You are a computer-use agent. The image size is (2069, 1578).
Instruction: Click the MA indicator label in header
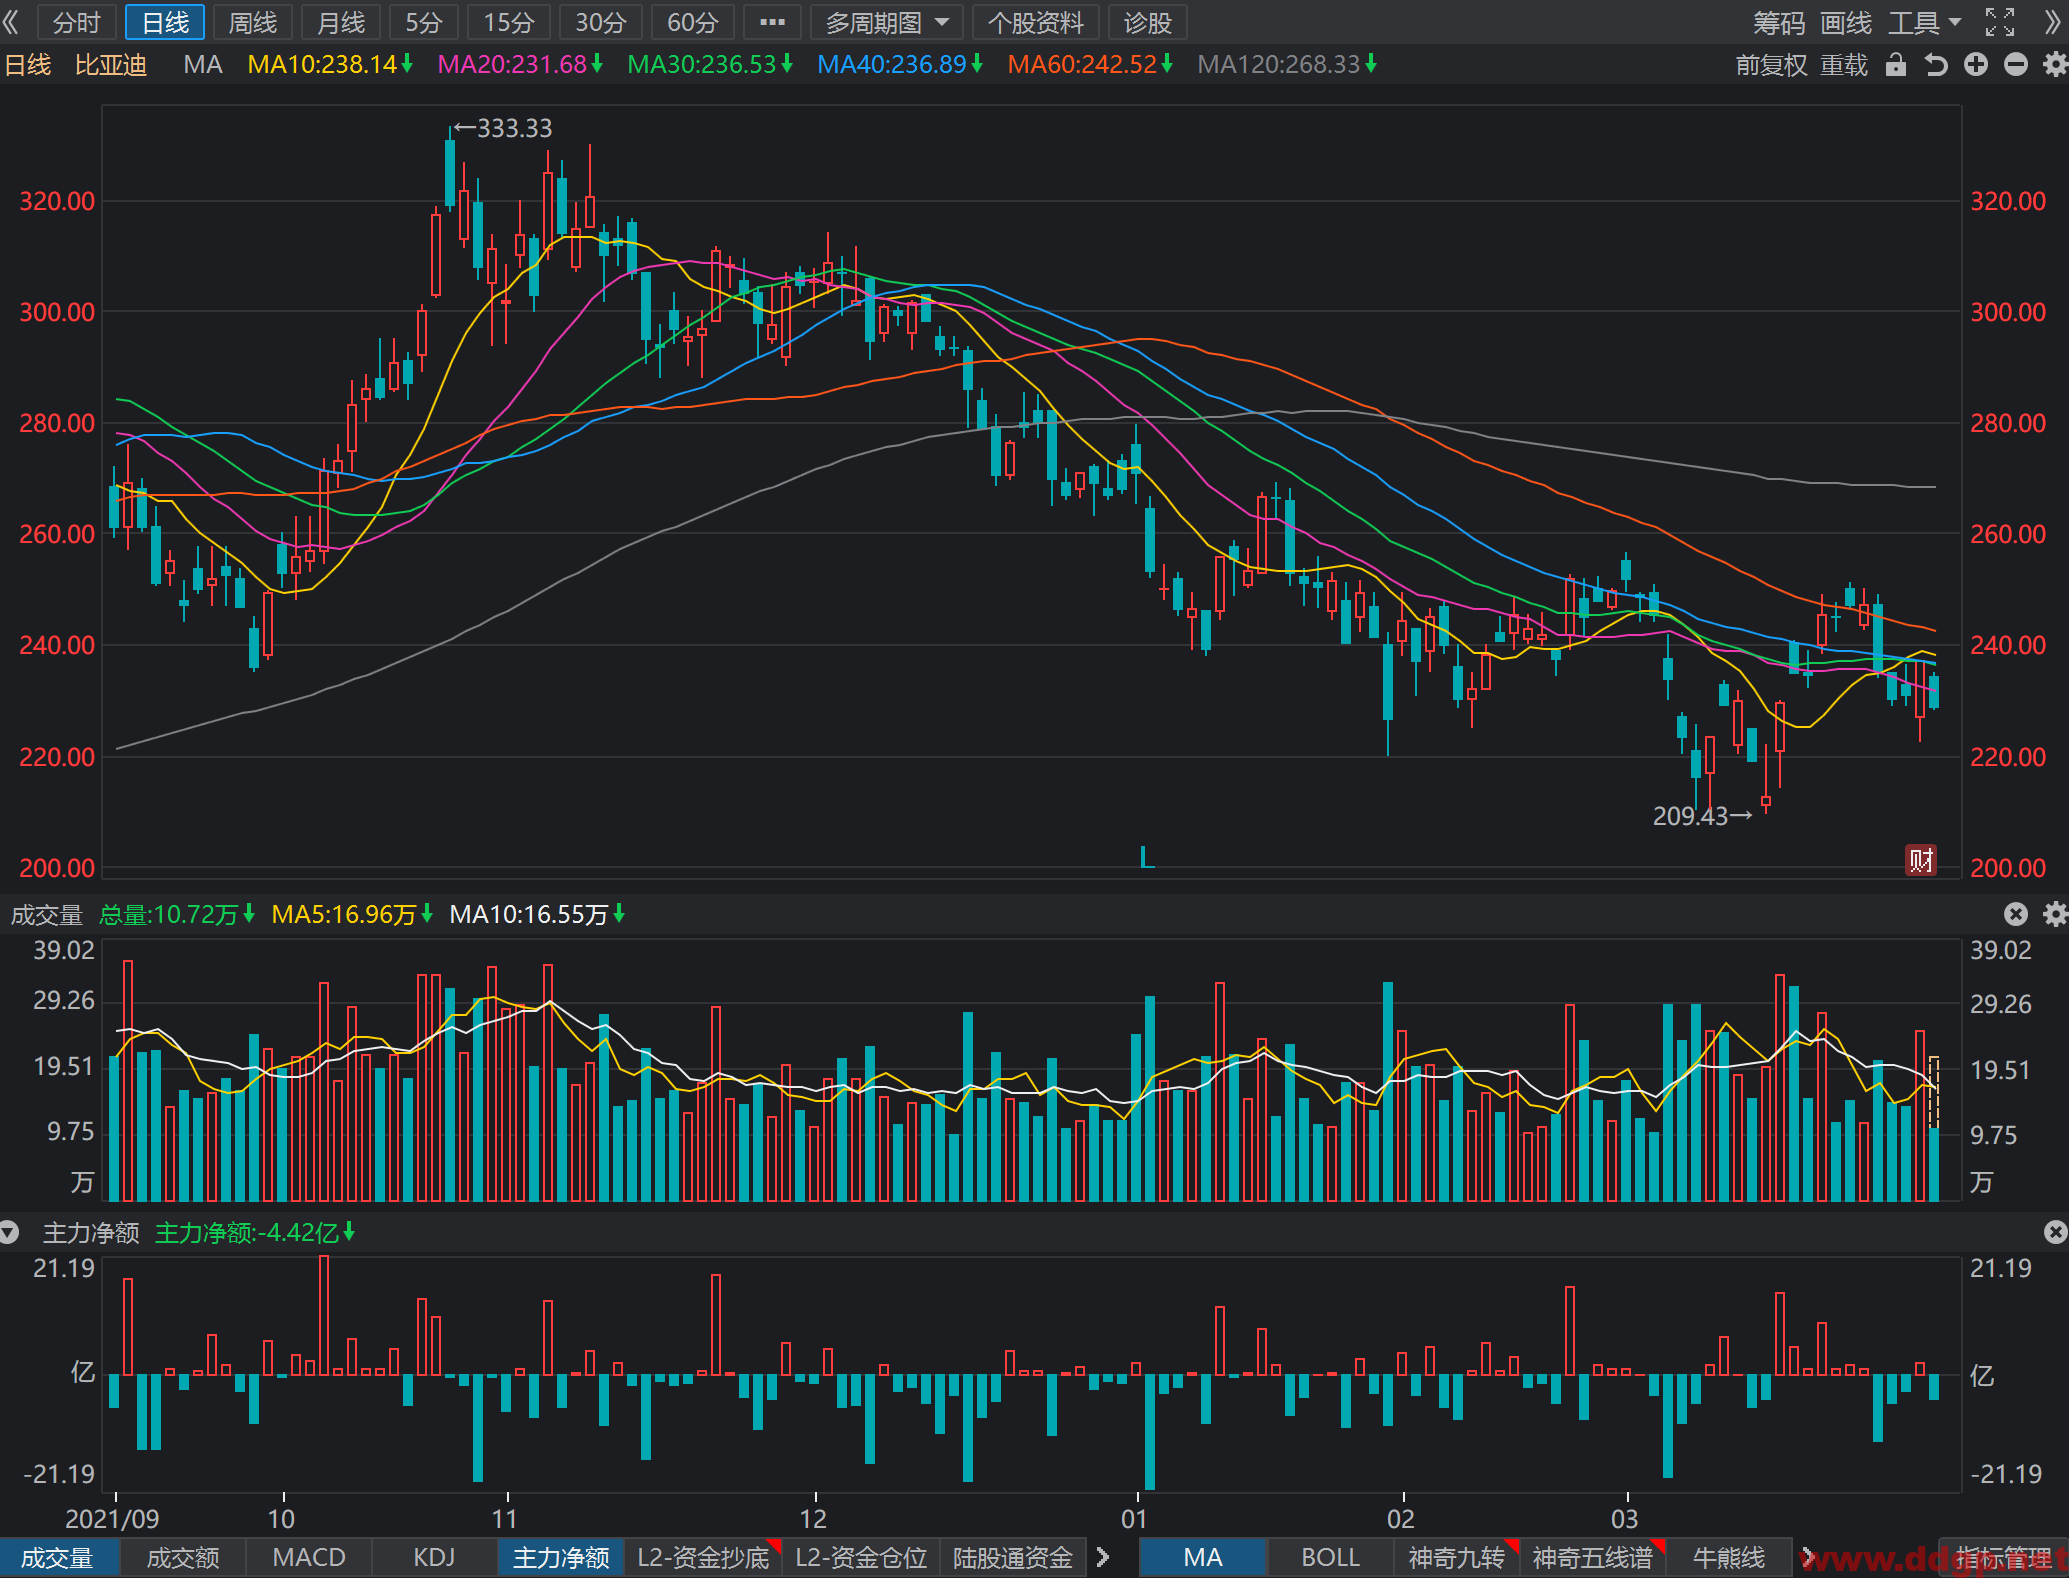pyautogui.click(x=203, y=65)
